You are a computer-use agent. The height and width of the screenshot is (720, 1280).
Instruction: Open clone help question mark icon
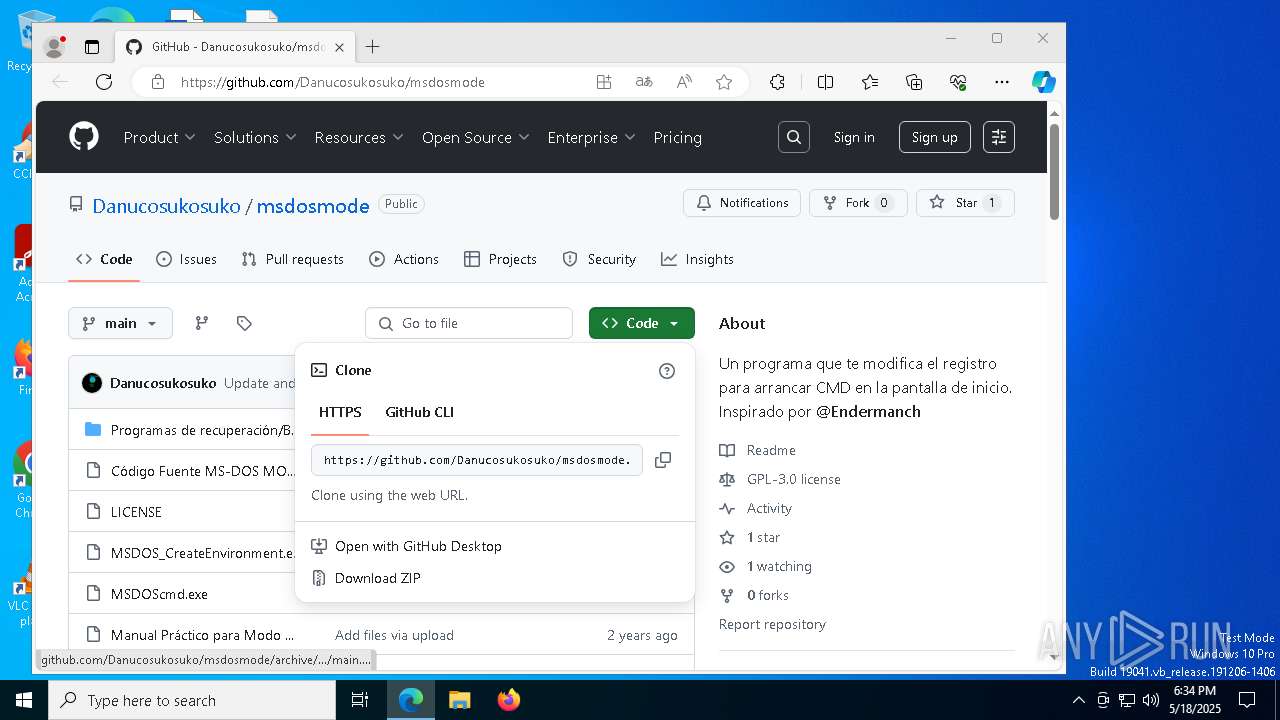click(667, 371)
